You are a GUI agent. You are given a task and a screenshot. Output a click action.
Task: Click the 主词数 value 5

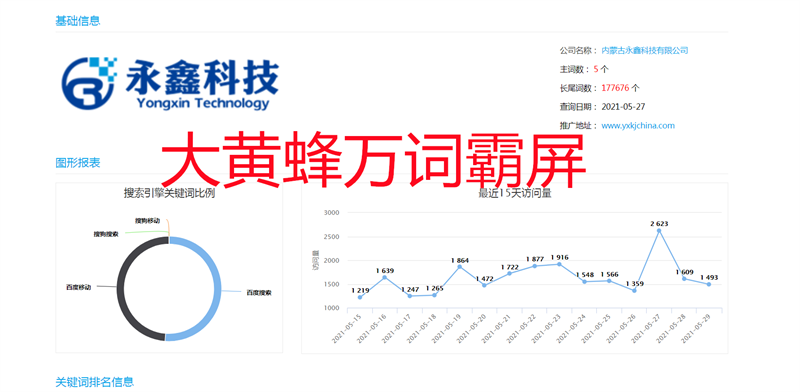[x=596, y=69]
